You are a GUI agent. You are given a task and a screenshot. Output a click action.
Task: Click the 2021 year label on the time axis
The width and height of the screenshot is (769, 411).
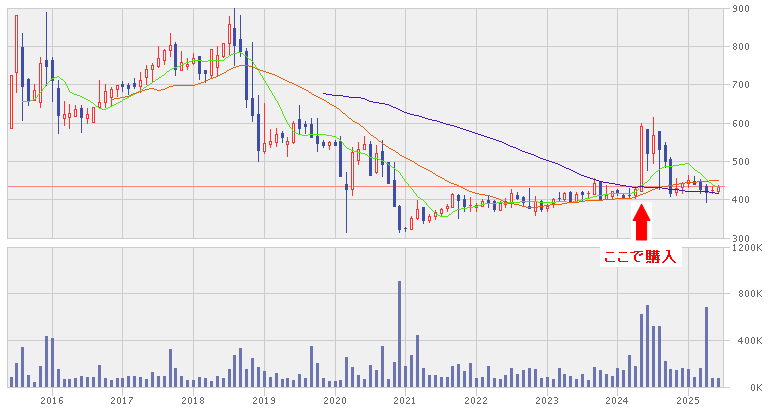(x=406, y=401)
